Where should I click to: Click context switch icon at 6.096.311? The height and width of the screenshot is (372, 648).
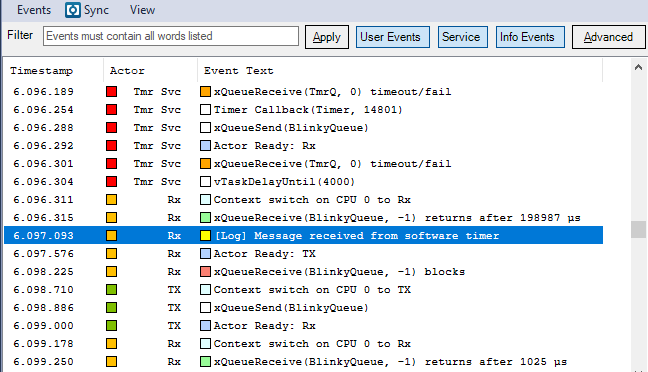coord(205,200)
